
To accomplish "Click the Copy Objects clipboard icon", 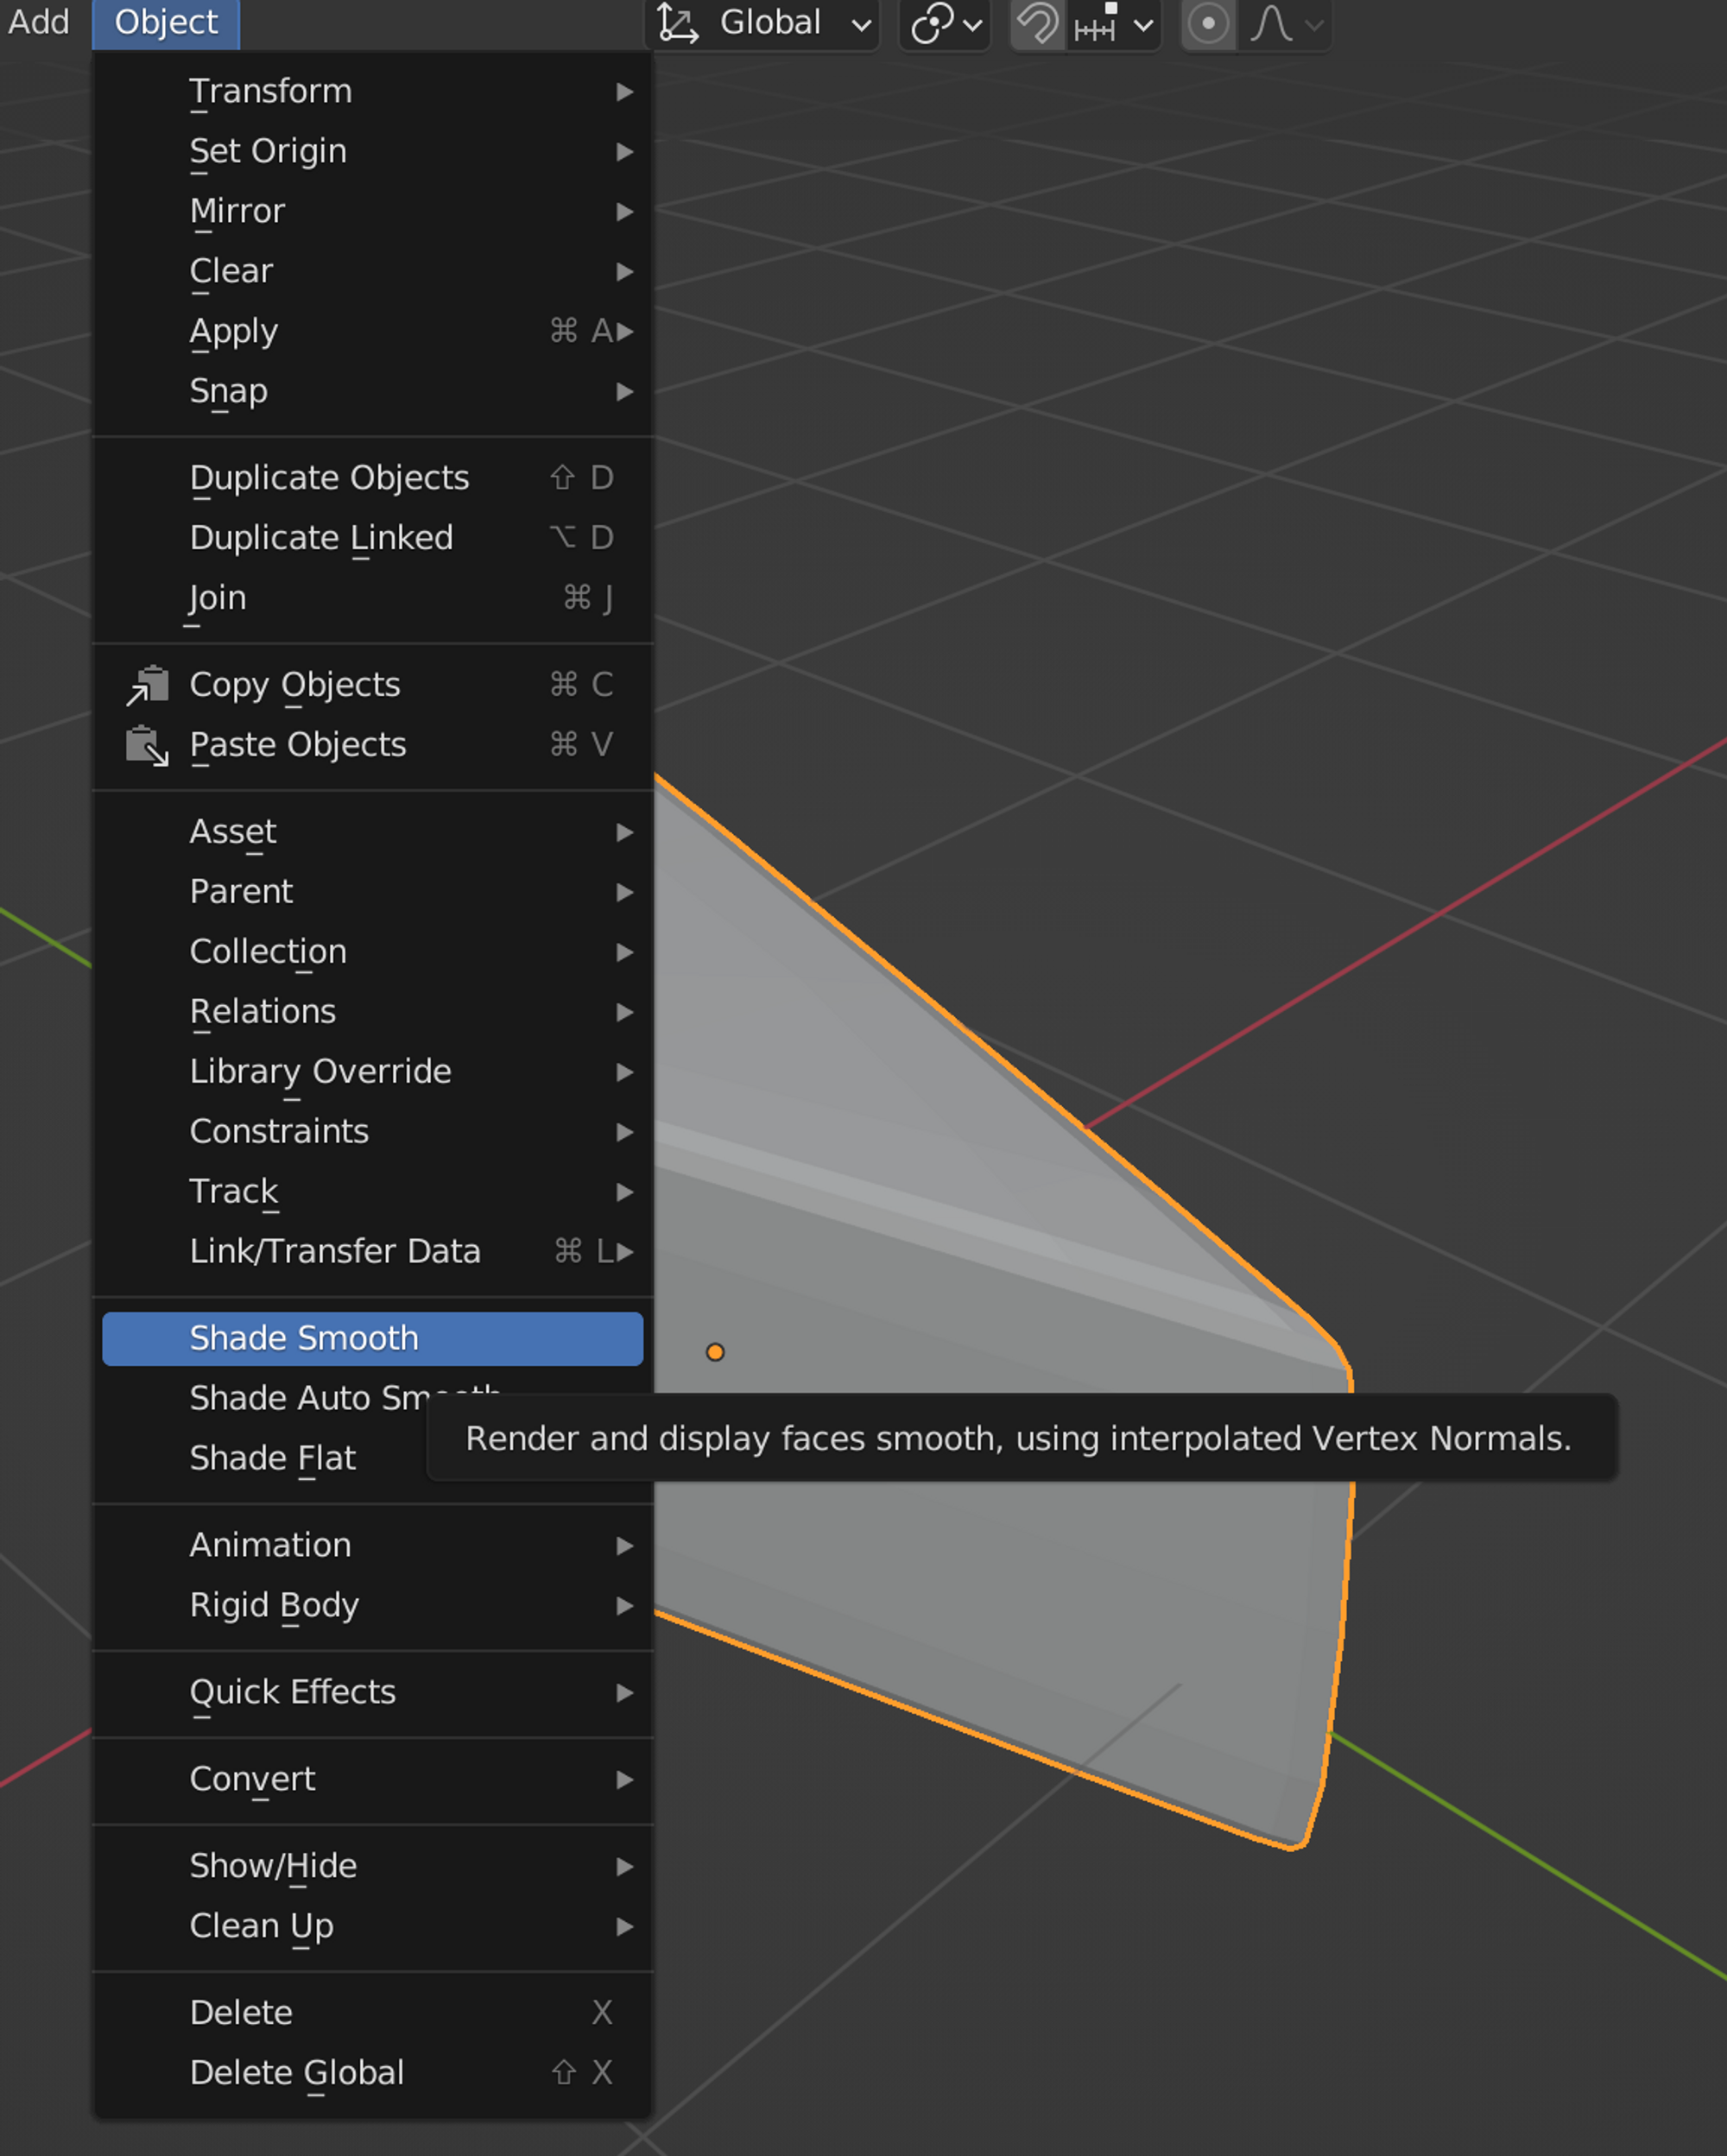I will (148, 685).
